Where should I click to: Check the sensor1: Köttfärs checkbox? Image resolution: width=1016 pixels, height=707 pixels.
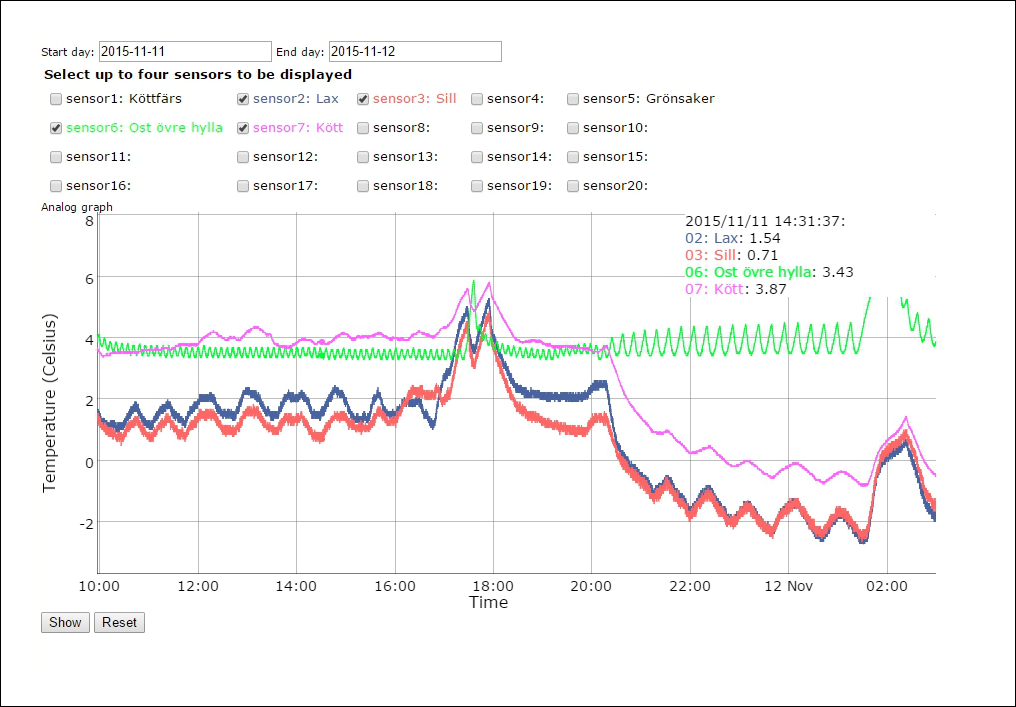click(56, 99)
